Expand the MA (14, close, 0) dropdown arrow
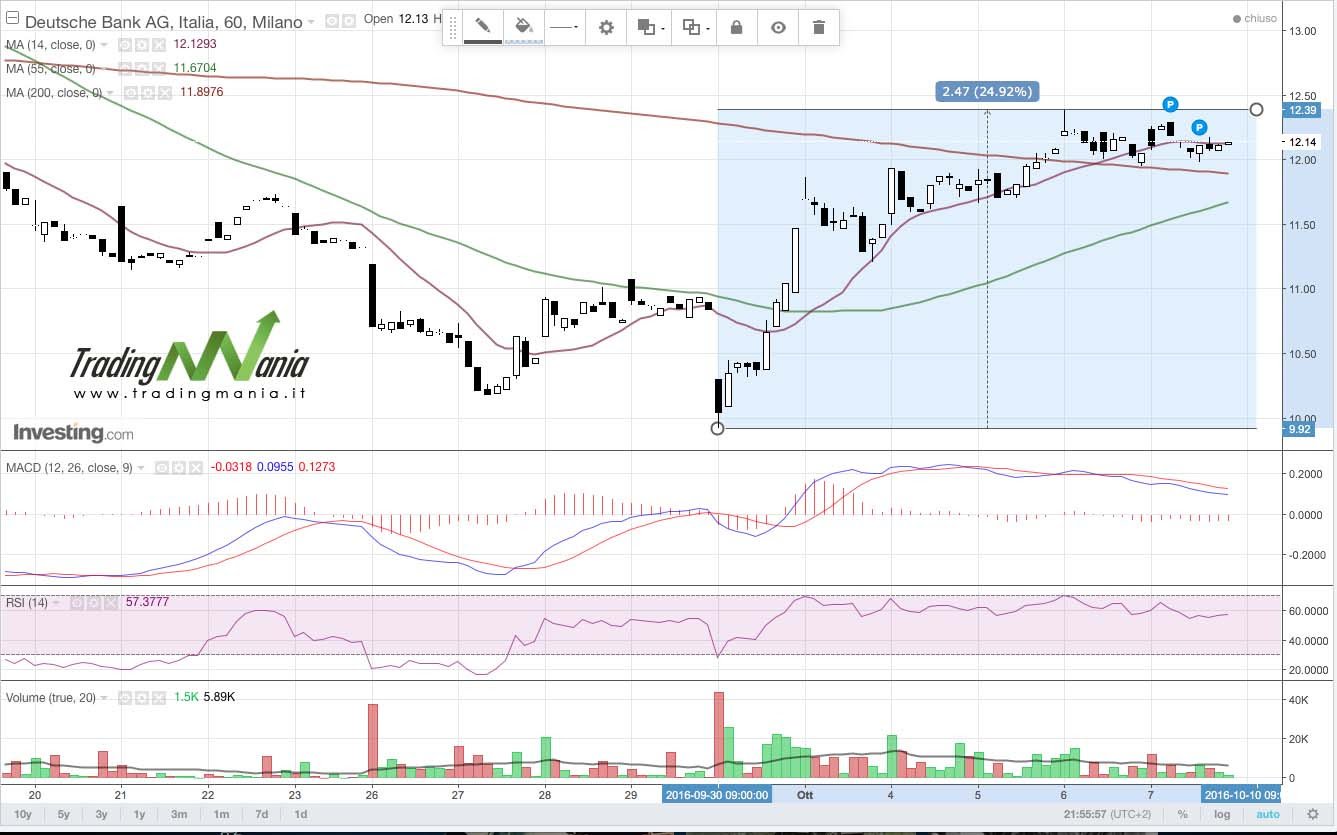 pos(104,45)
